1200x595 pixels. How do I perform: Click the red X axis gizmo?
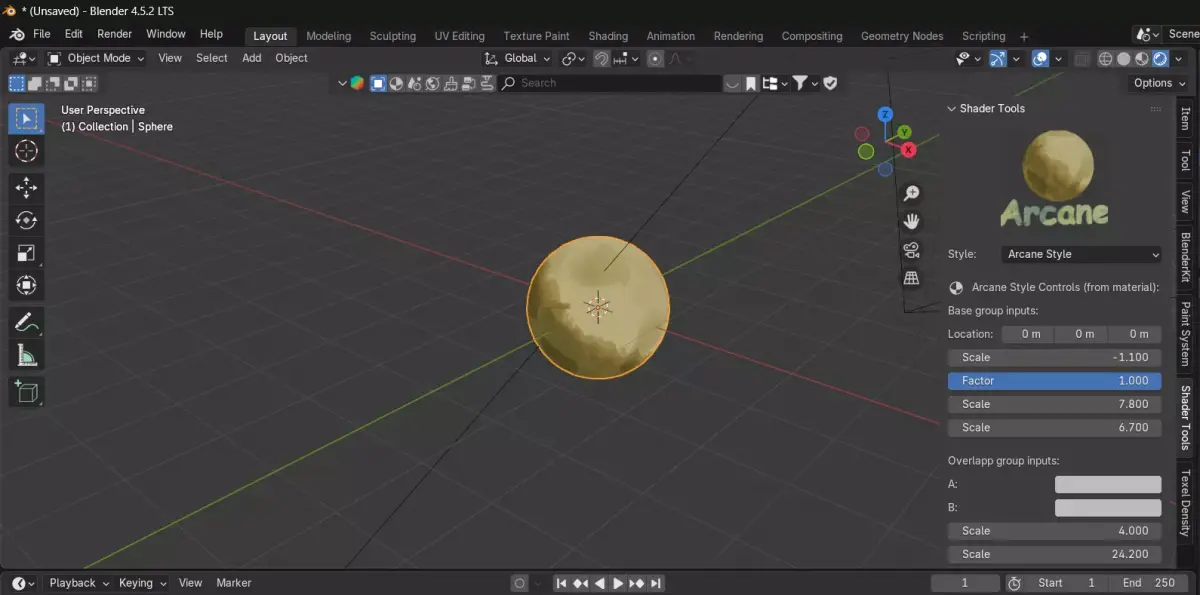tap(909, 150)
